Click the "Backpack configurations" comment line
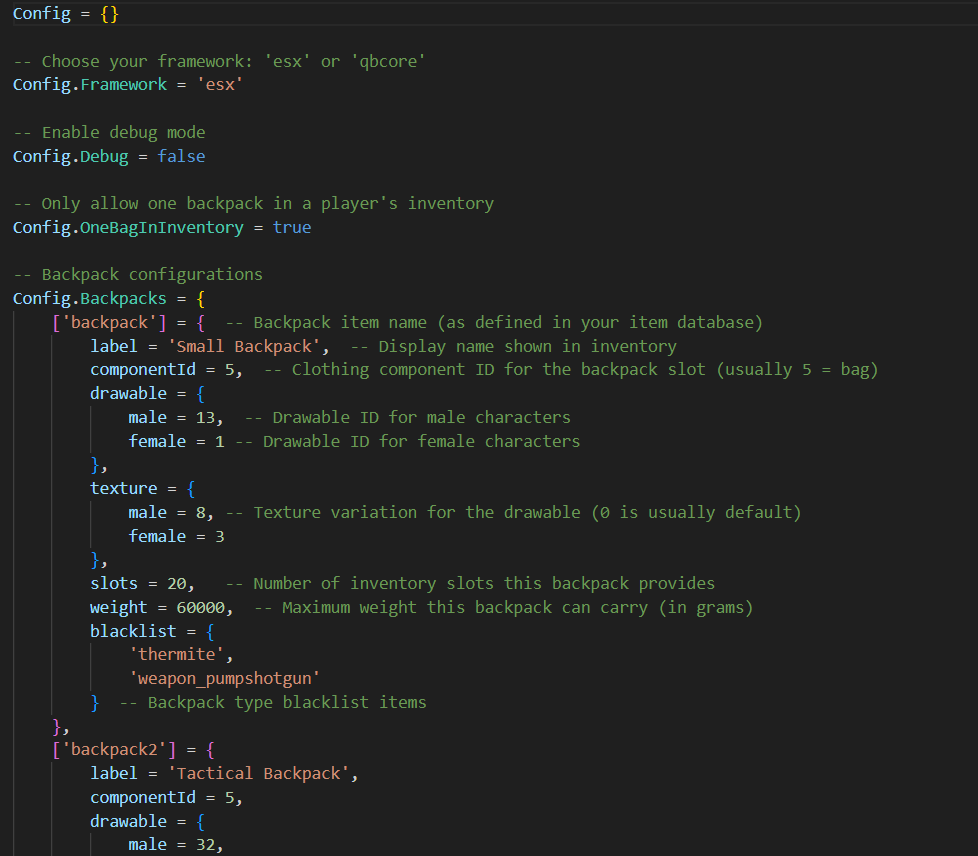The height and width of the screenshot is (856, 978). coord(151,274)
